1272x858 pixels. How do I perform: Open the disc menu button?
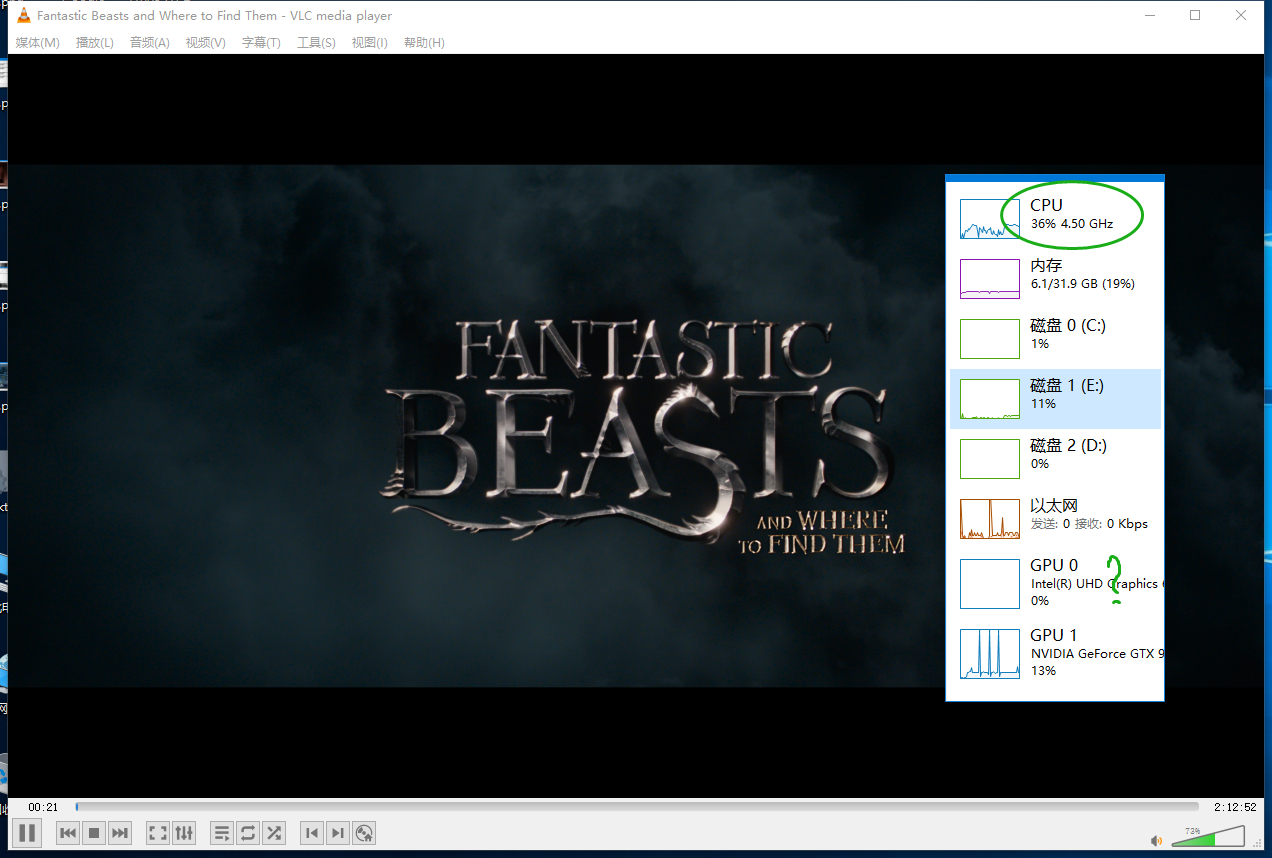click(x=364, y=832)
